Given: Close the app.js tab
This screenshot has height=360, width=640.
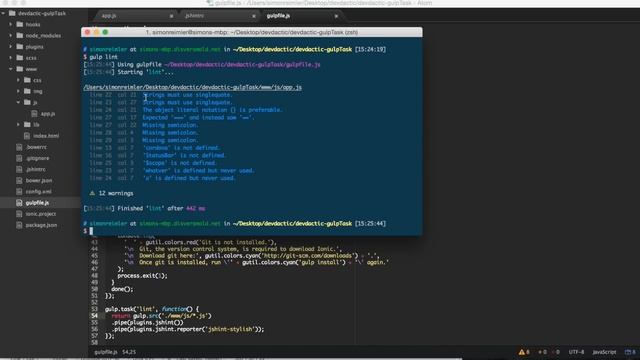Looking at the screenshot, I should click(171, 16).
